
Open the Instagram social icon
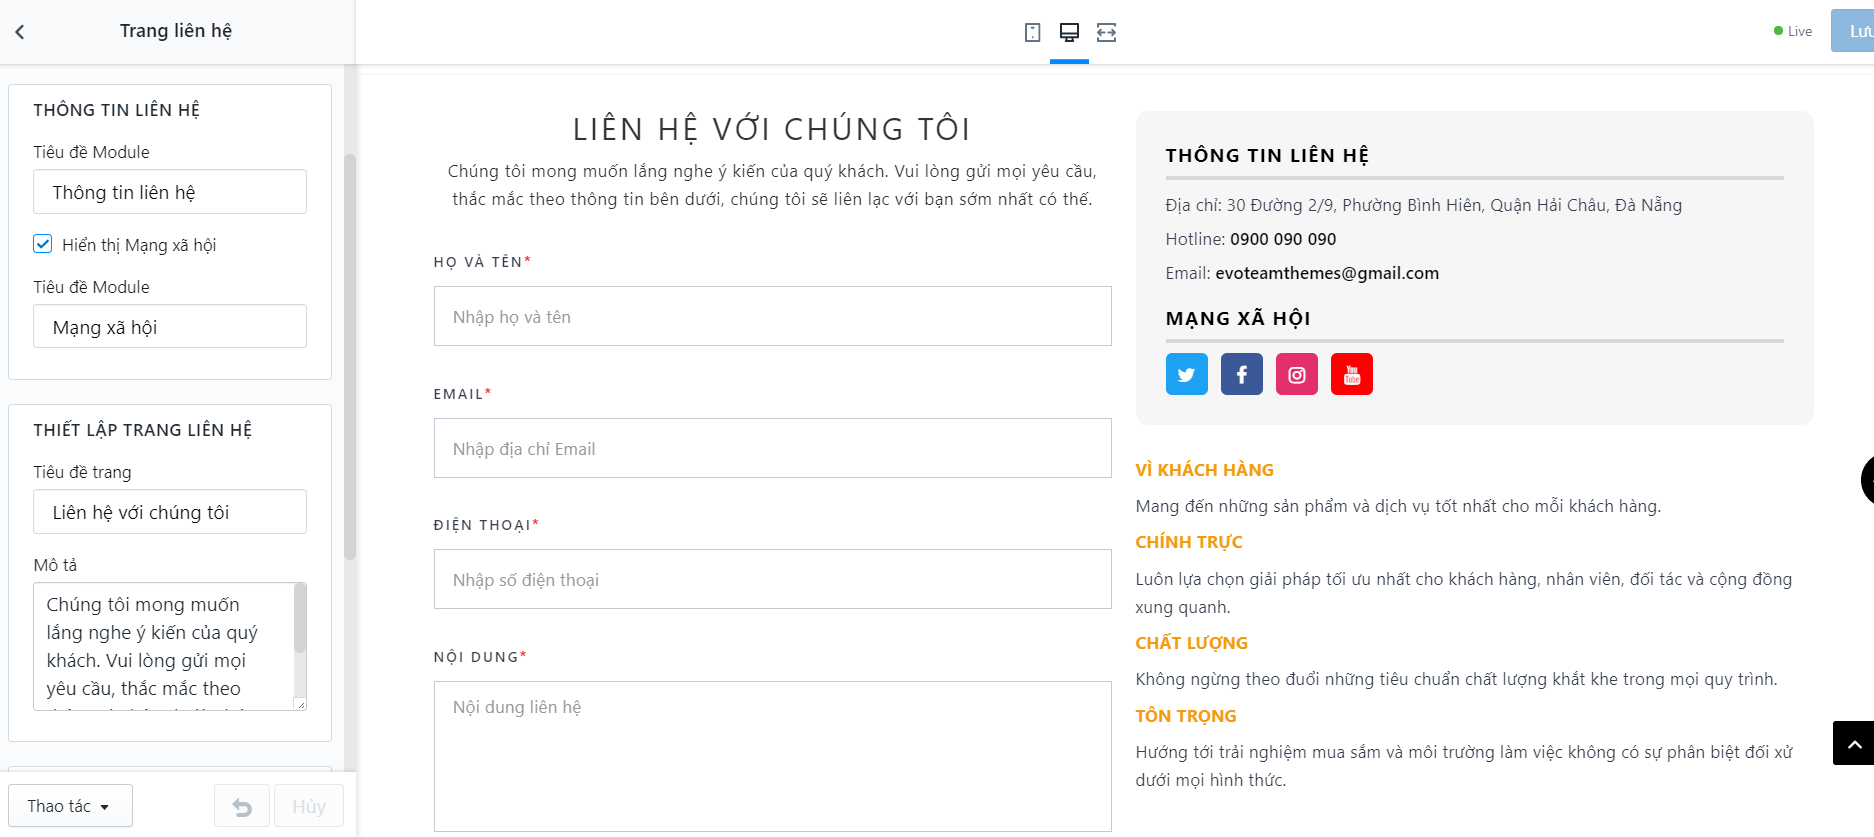[x=1297, y=374]
